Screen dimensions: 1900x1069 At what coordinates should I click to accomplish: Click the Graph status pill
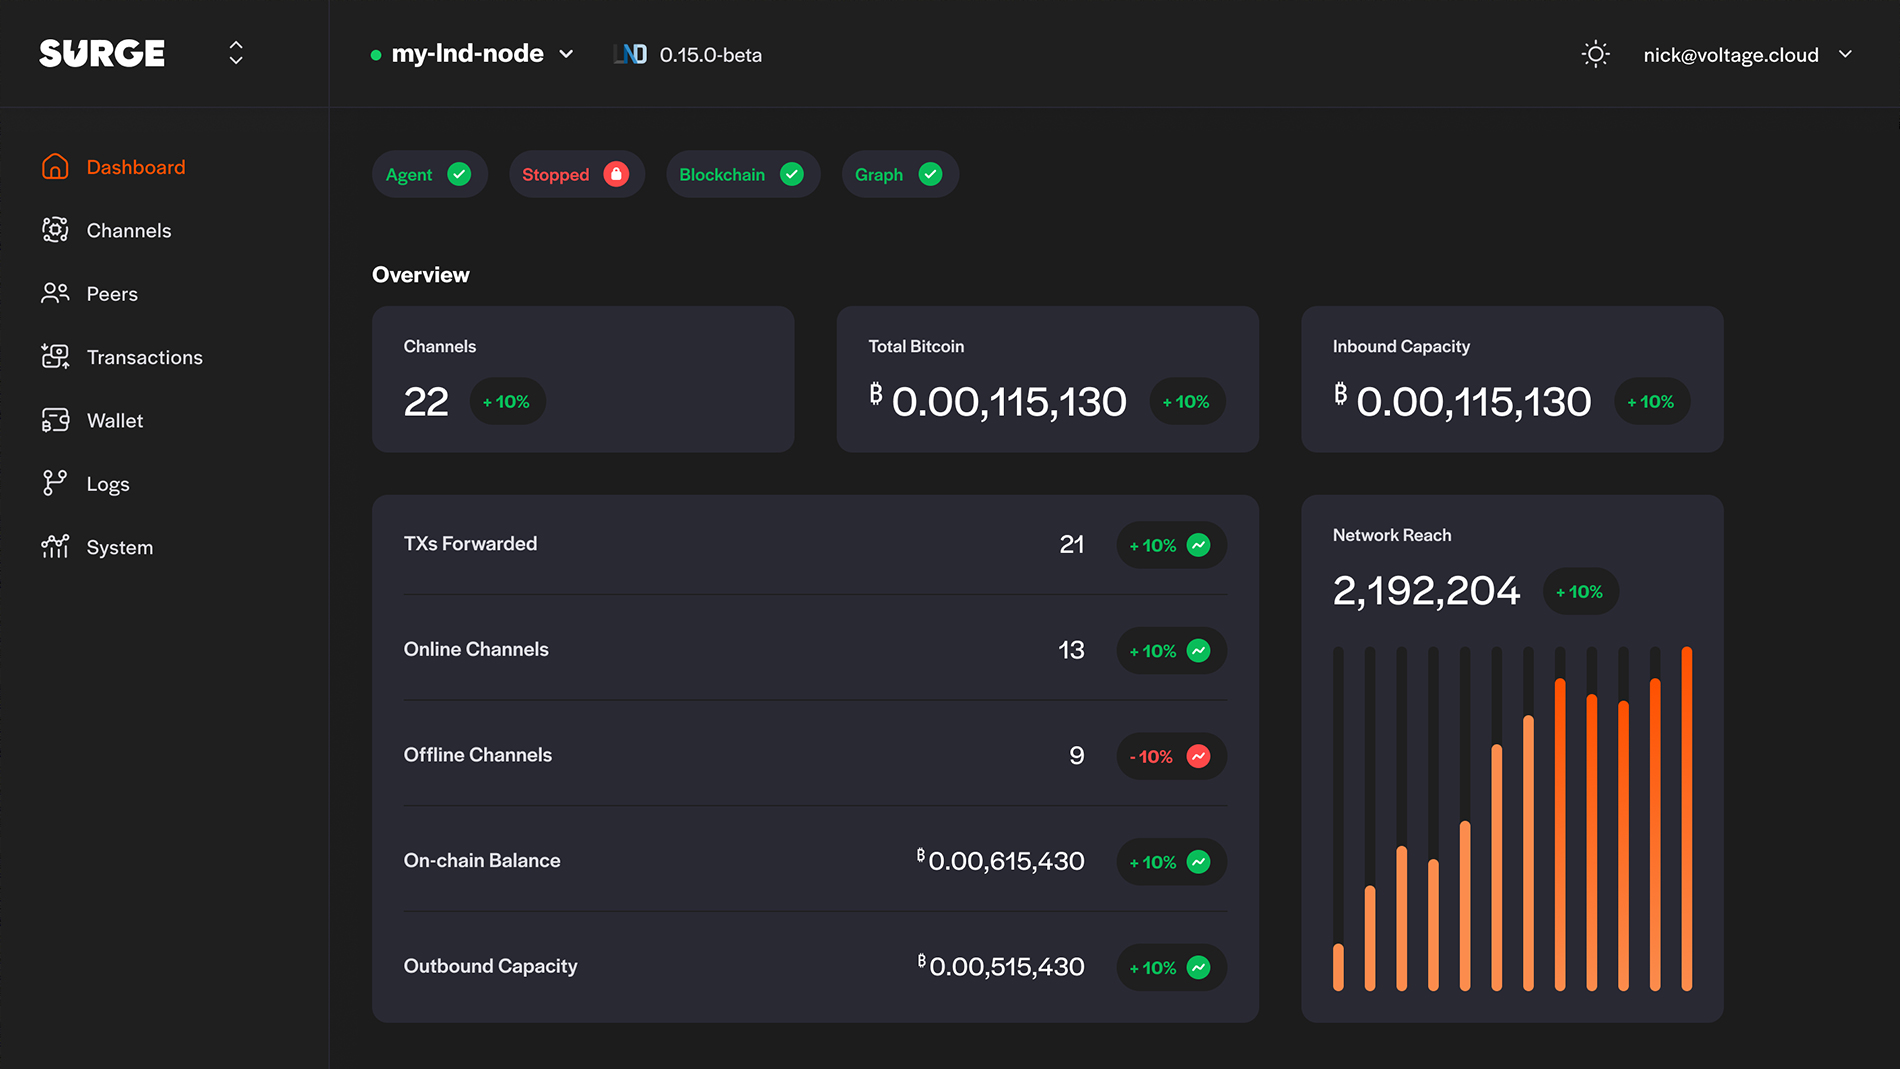pyautogui.click(x=899, y=174)
